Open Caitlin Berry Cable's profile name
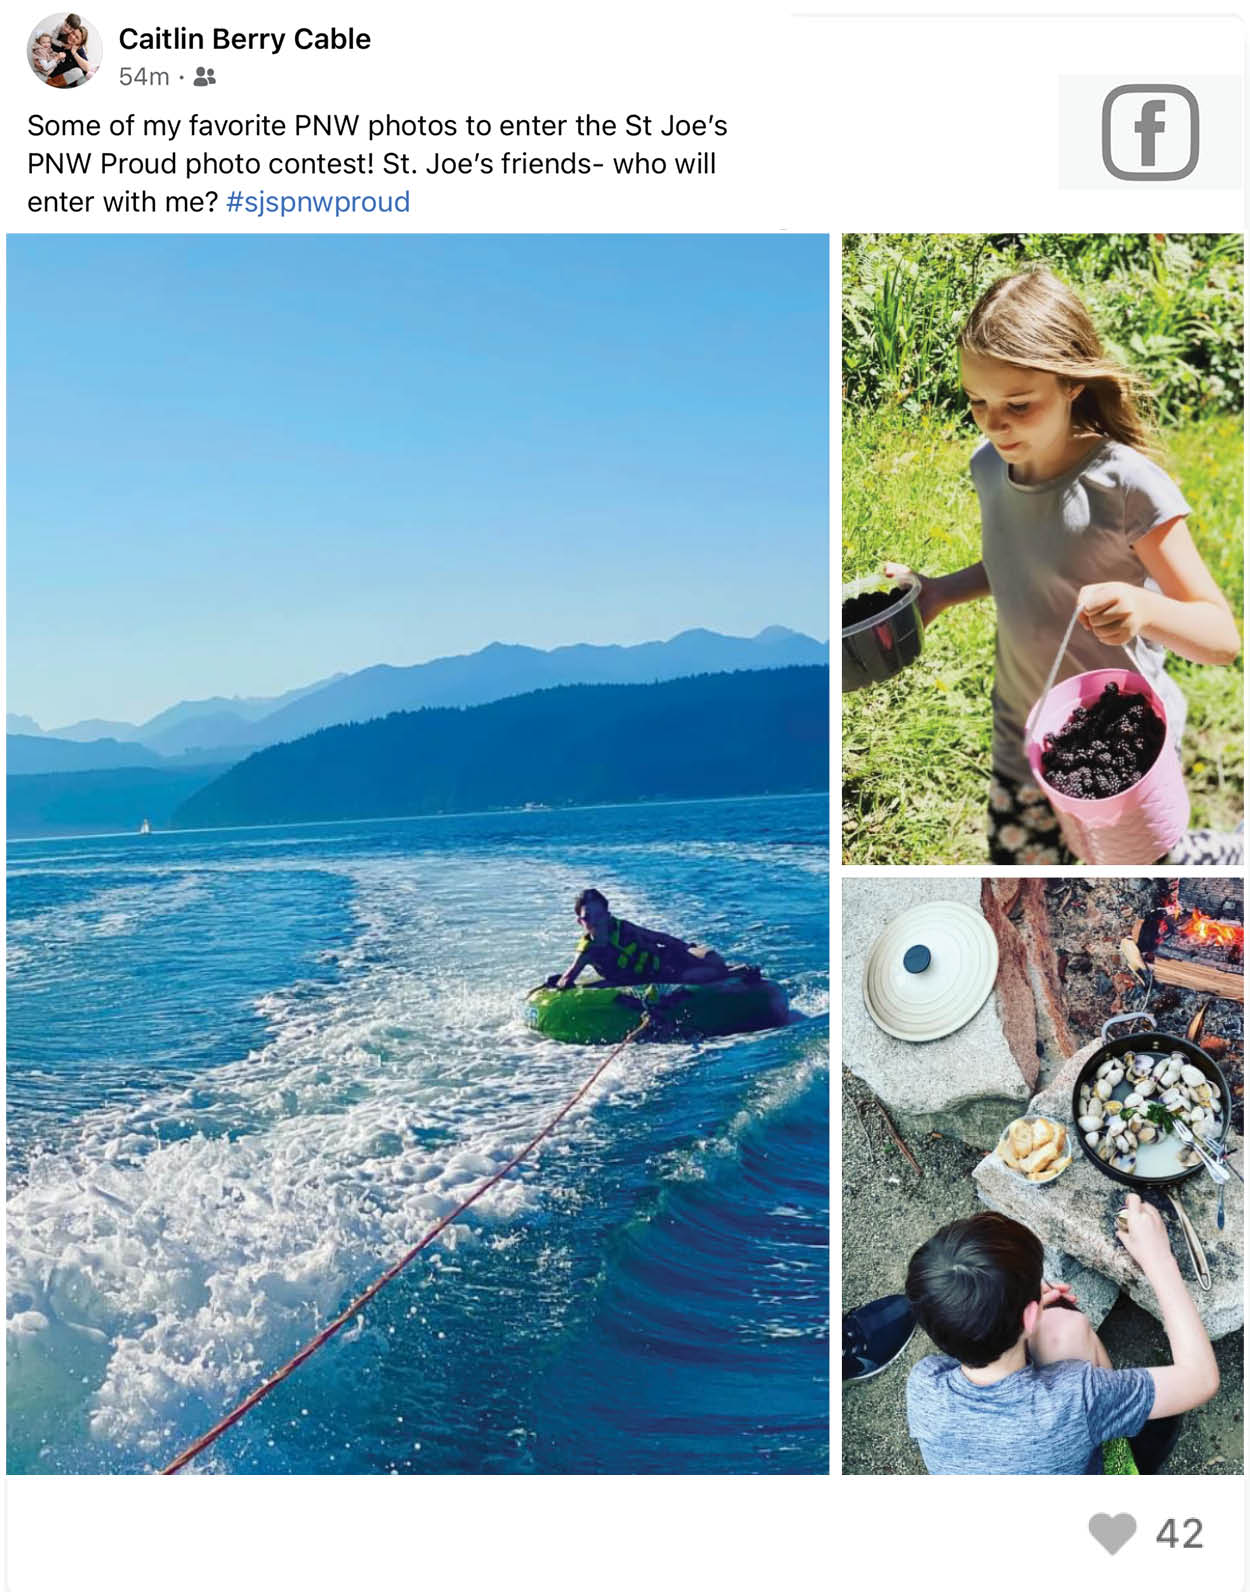This screenshot has height=1592, width=1250. [x=245, y=39]
